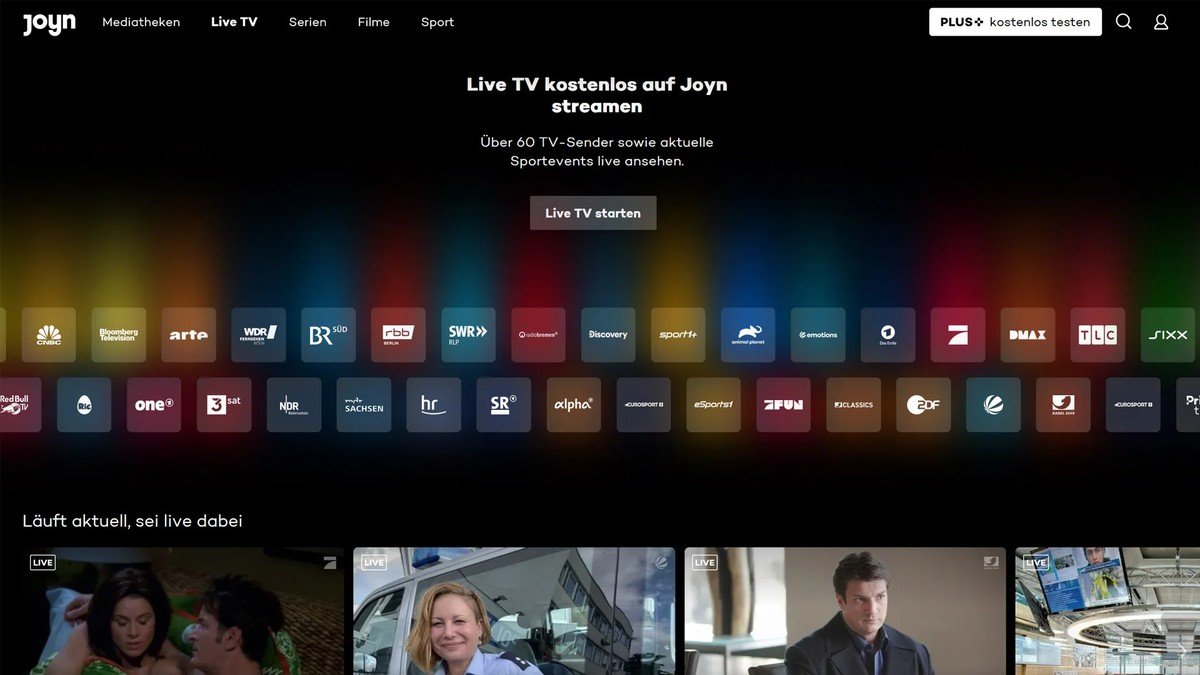Select the ProSieben FUN channel tile
This screenshot has height=675, width=1200.
click(x=784, y=405)
